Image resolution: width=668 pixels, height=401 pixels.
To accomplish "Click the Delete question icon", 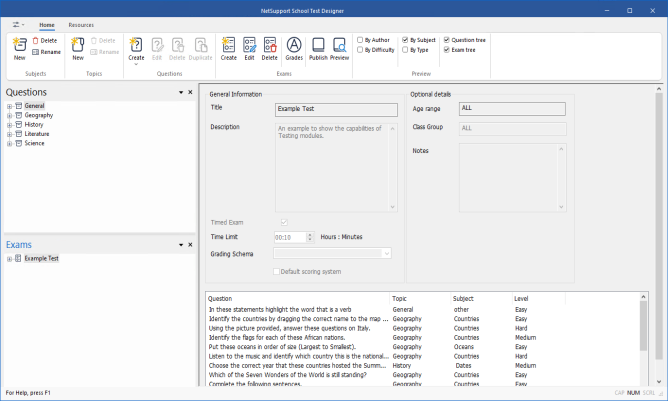I will coord(177,48).
